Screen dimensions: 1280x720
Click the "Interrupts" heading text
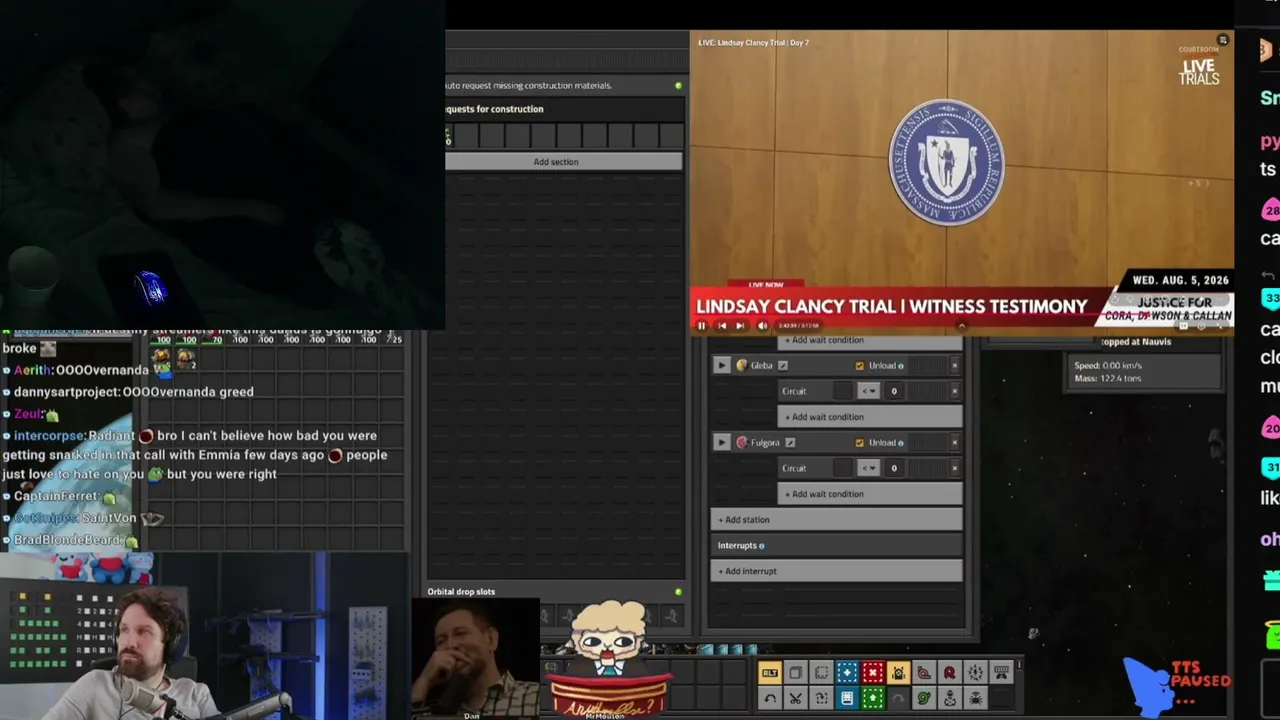point(737,546)
